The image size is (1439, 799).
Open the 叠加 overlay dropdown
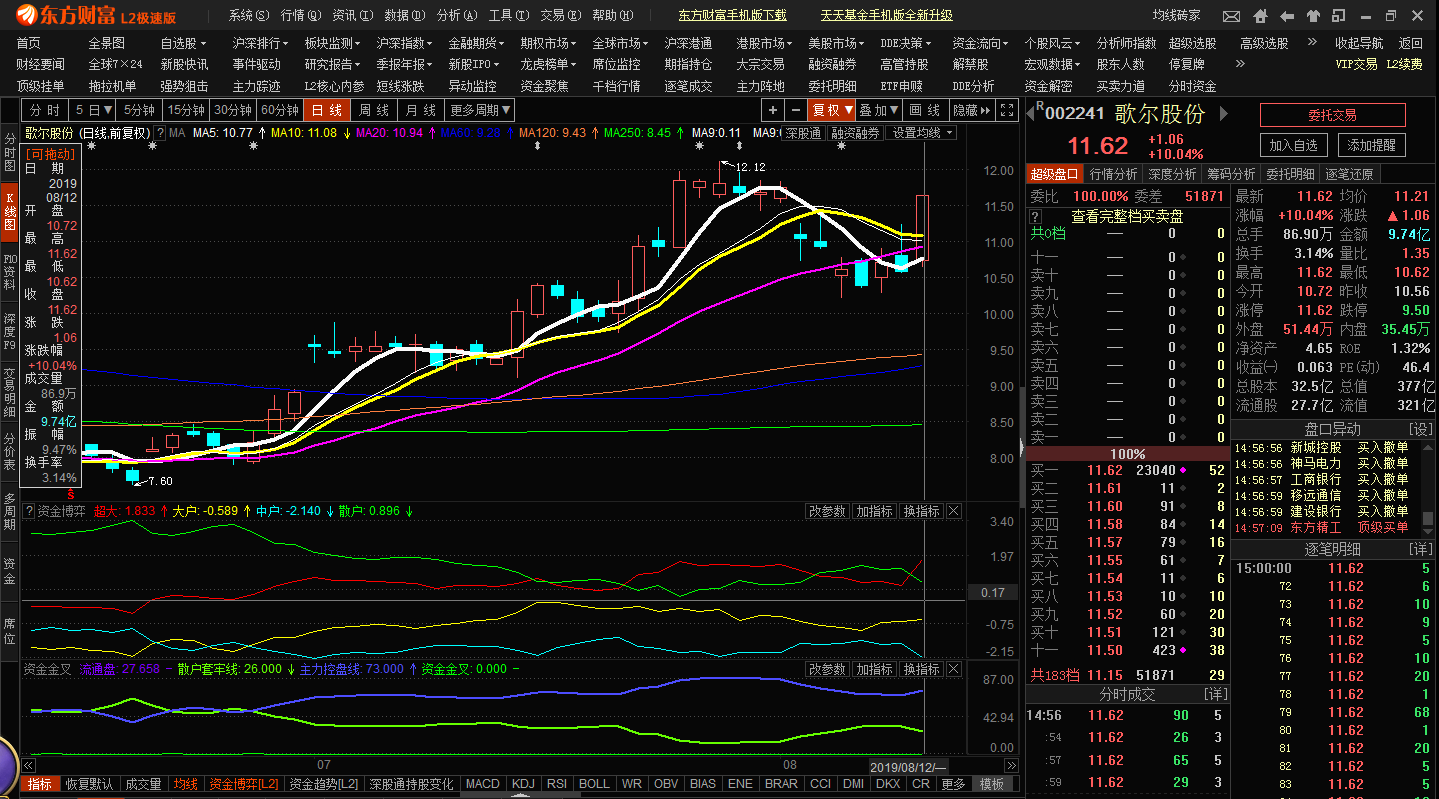[x=880, y=110]
